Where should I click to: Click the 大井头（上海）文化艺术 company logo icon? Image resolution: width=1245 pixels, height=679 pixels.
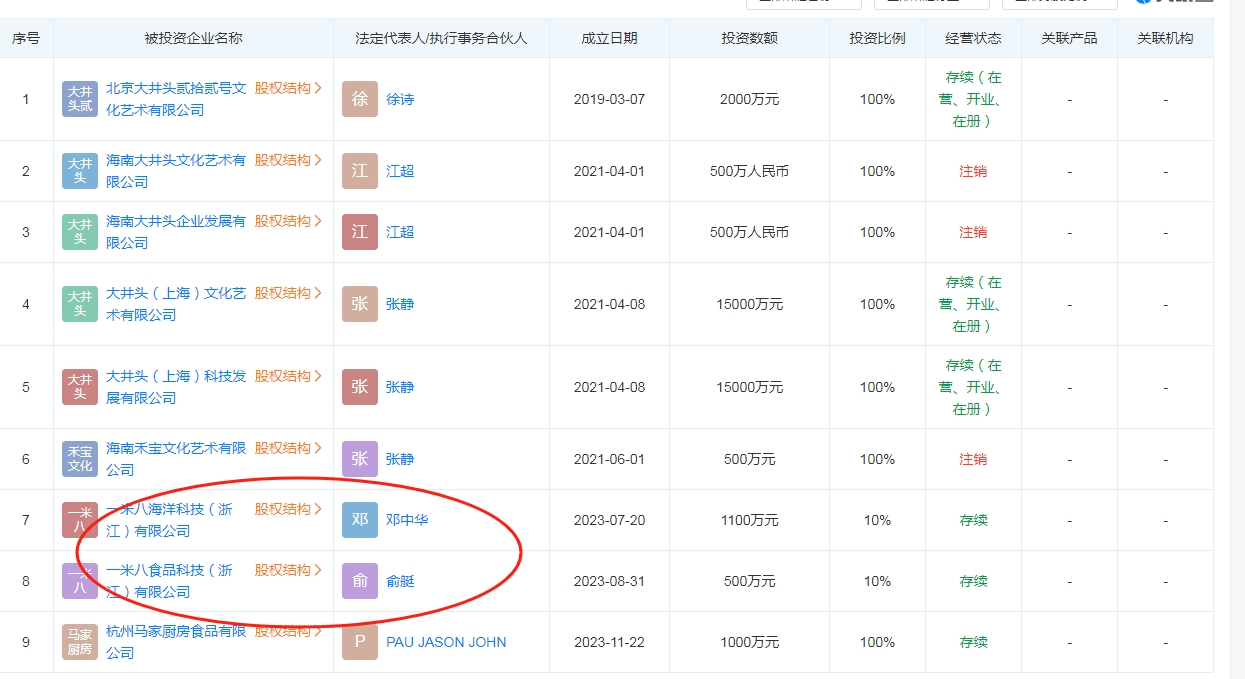coord(80,304)
